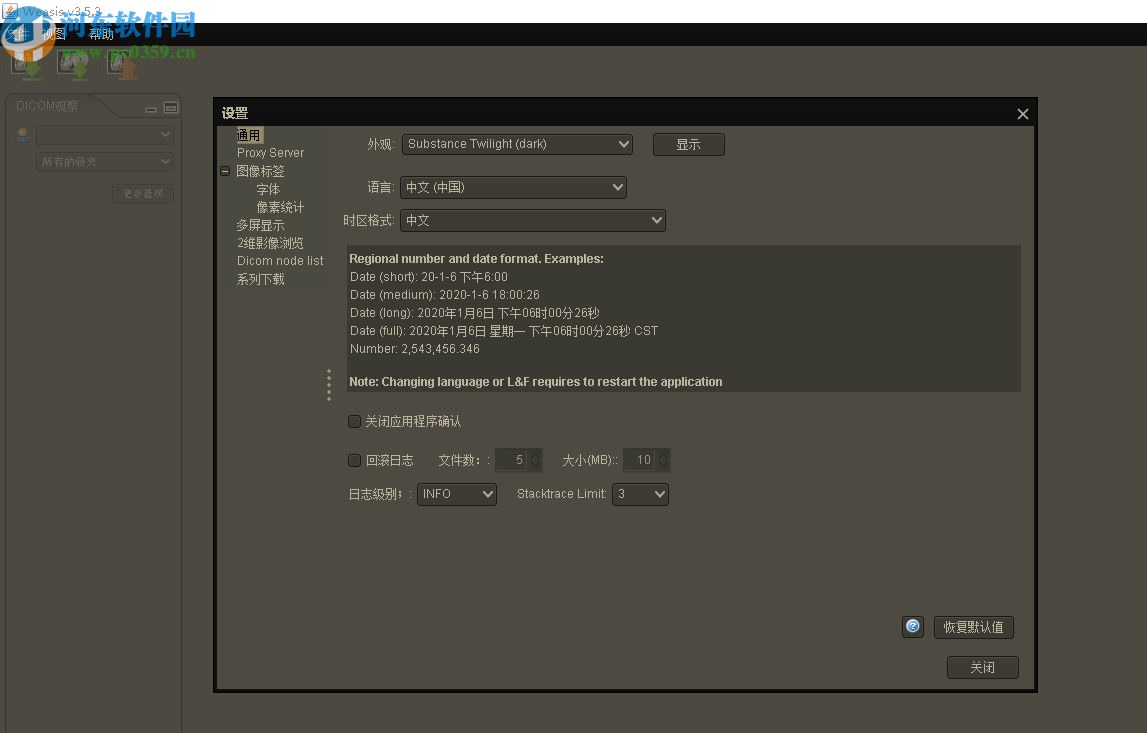This screenshot has height=733, width=1147.
Task: Click the 更多选项 button in left panel
Action: (143, 193)
